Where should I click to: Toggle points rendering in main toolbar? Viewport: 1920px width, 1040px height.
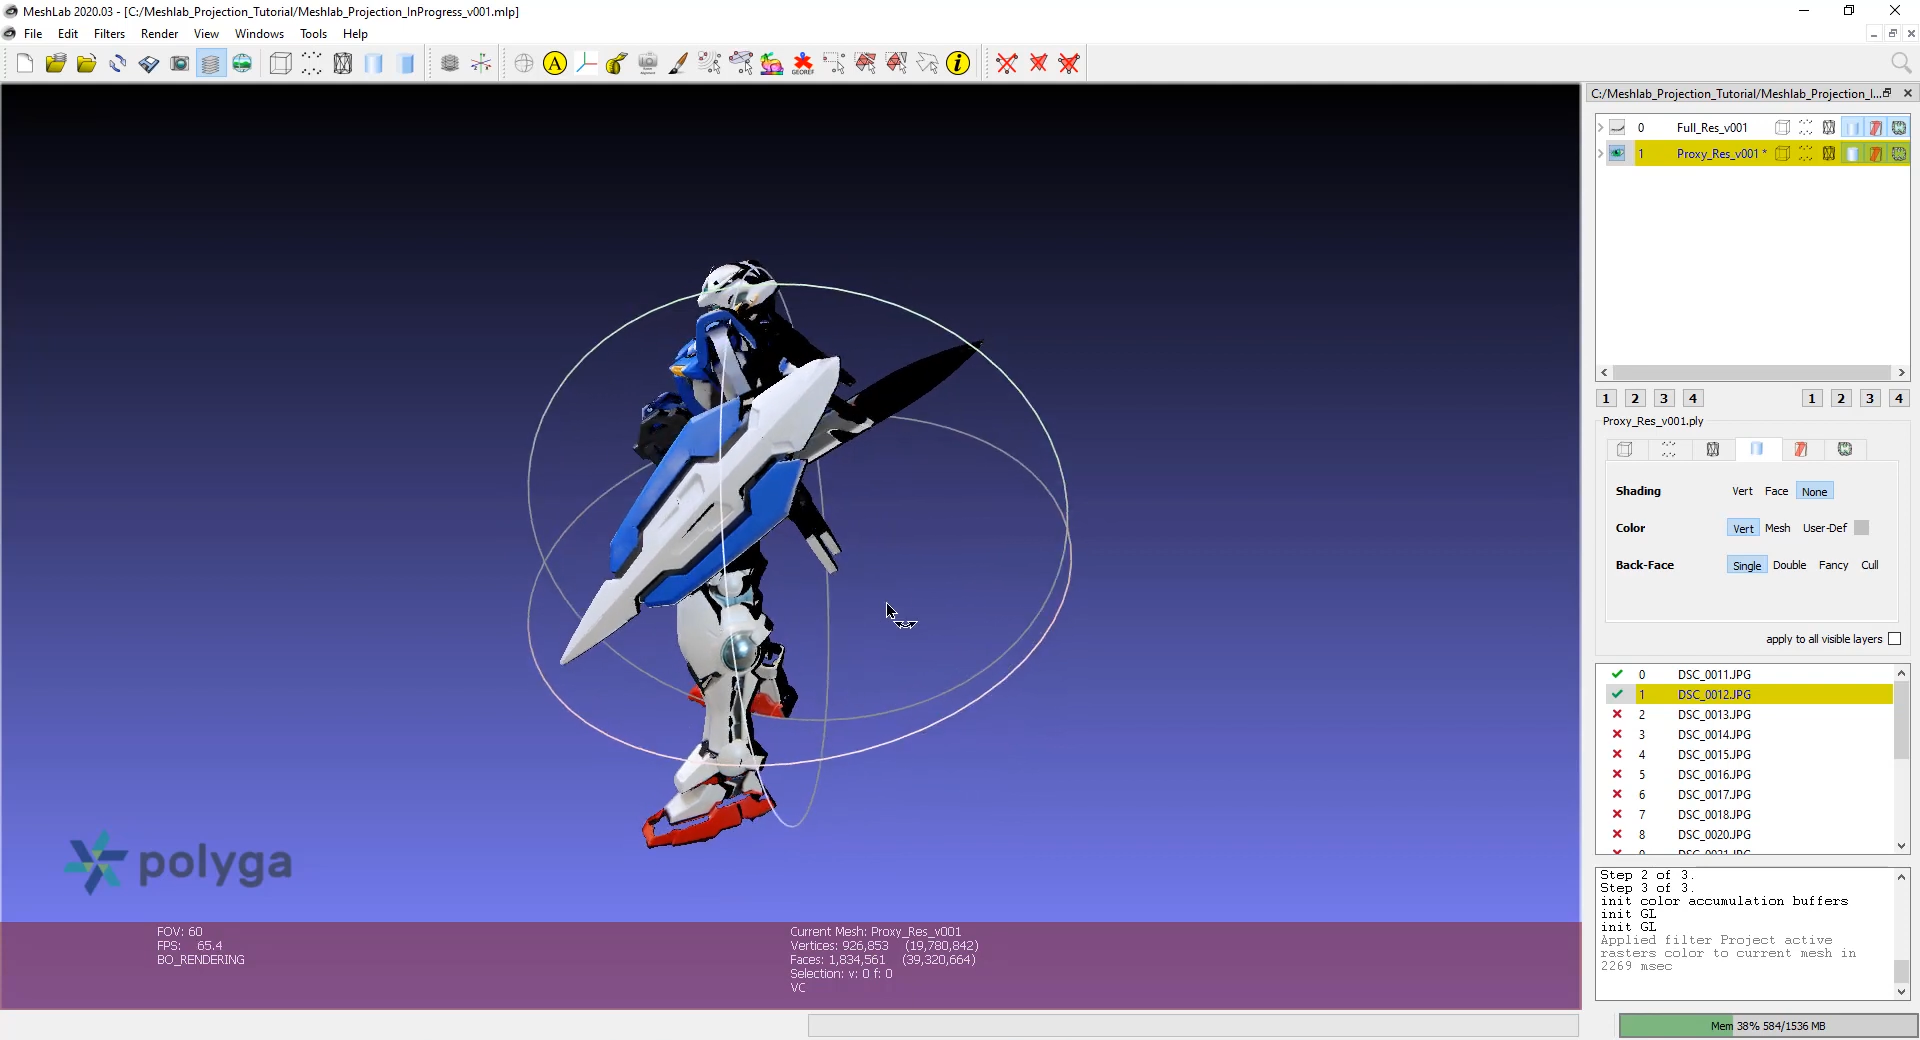click(x=312, y=64)
